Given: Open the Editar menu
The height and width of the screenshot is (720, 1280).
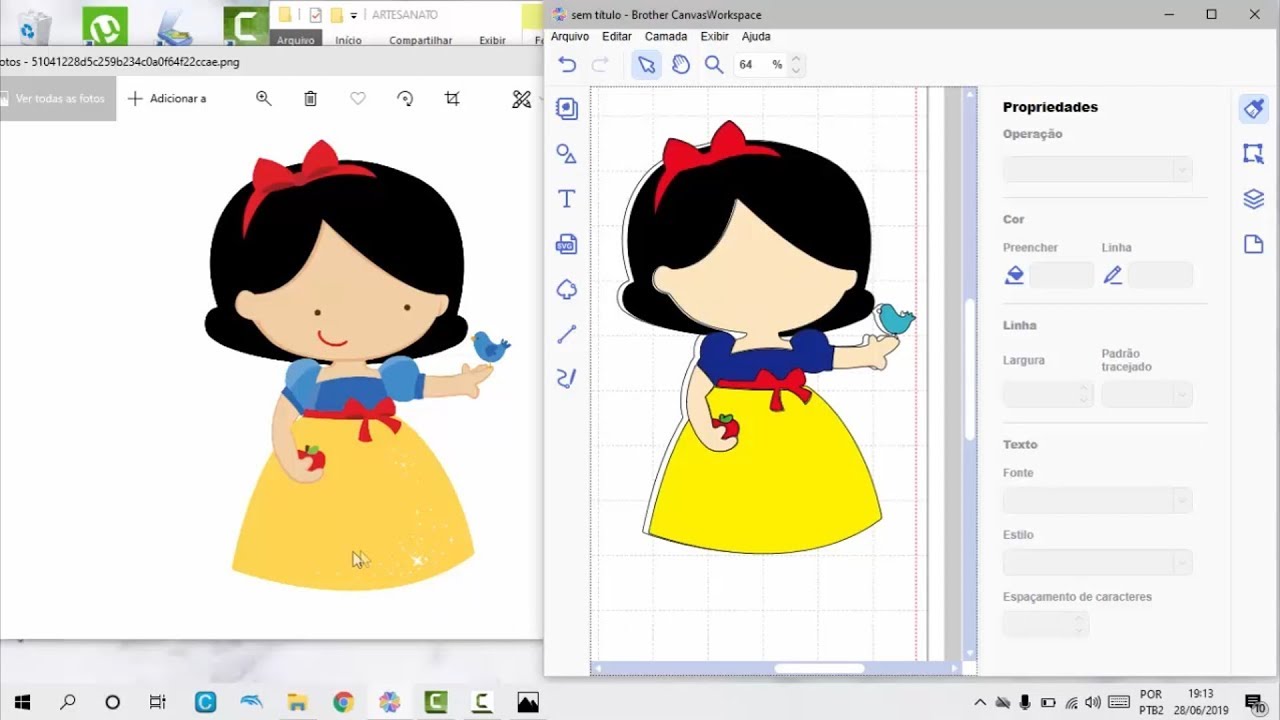Looking at the screenshot, I should pos(617,36).
